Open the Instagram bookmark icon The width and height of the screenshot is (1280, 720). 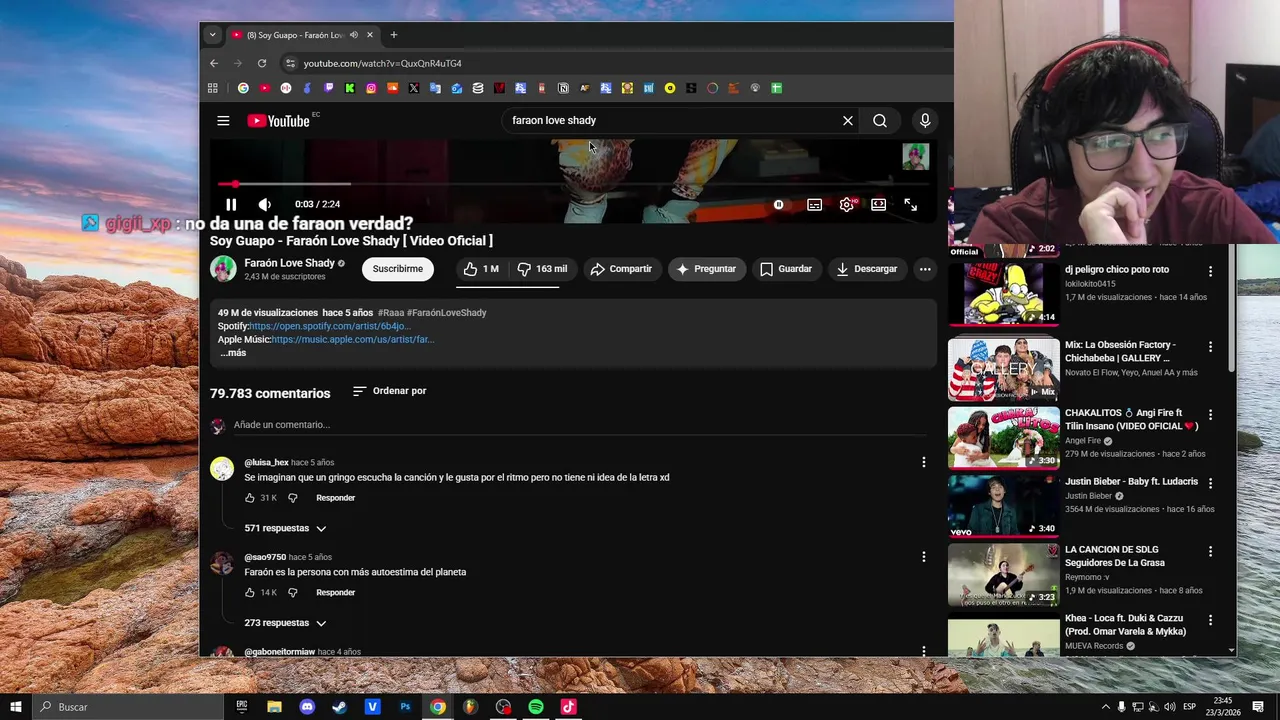371,88
